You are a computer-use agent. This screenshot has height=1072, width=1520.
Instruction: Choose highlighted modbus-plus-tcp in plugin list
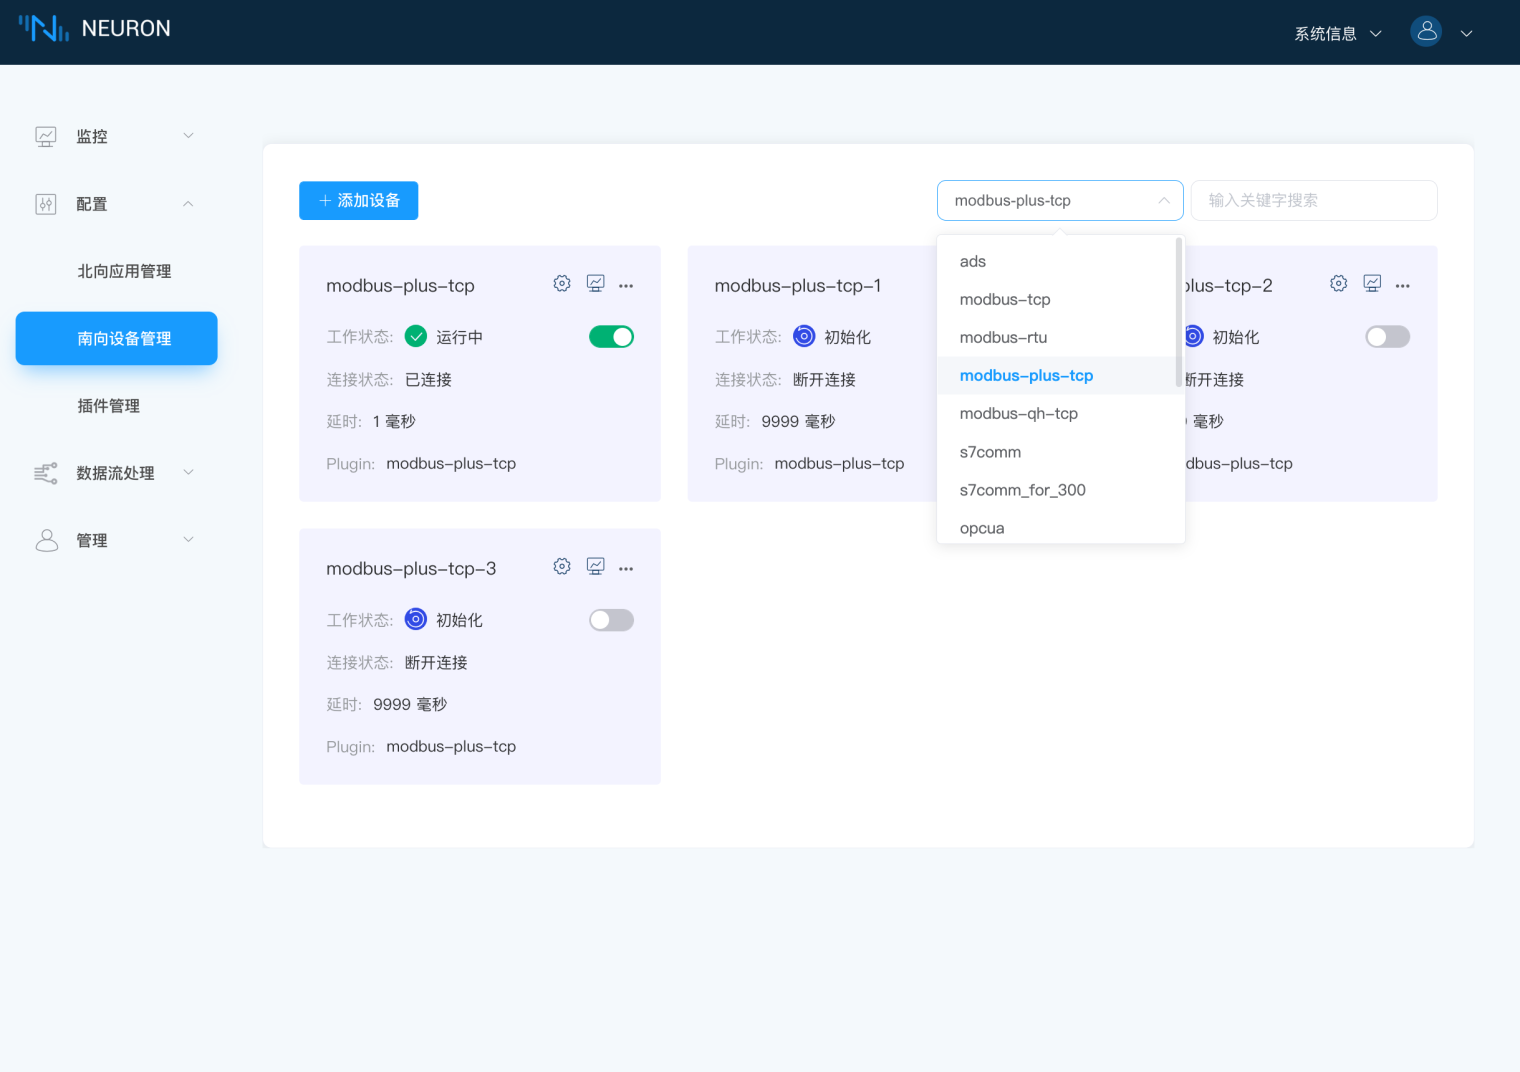[1057, 375]
